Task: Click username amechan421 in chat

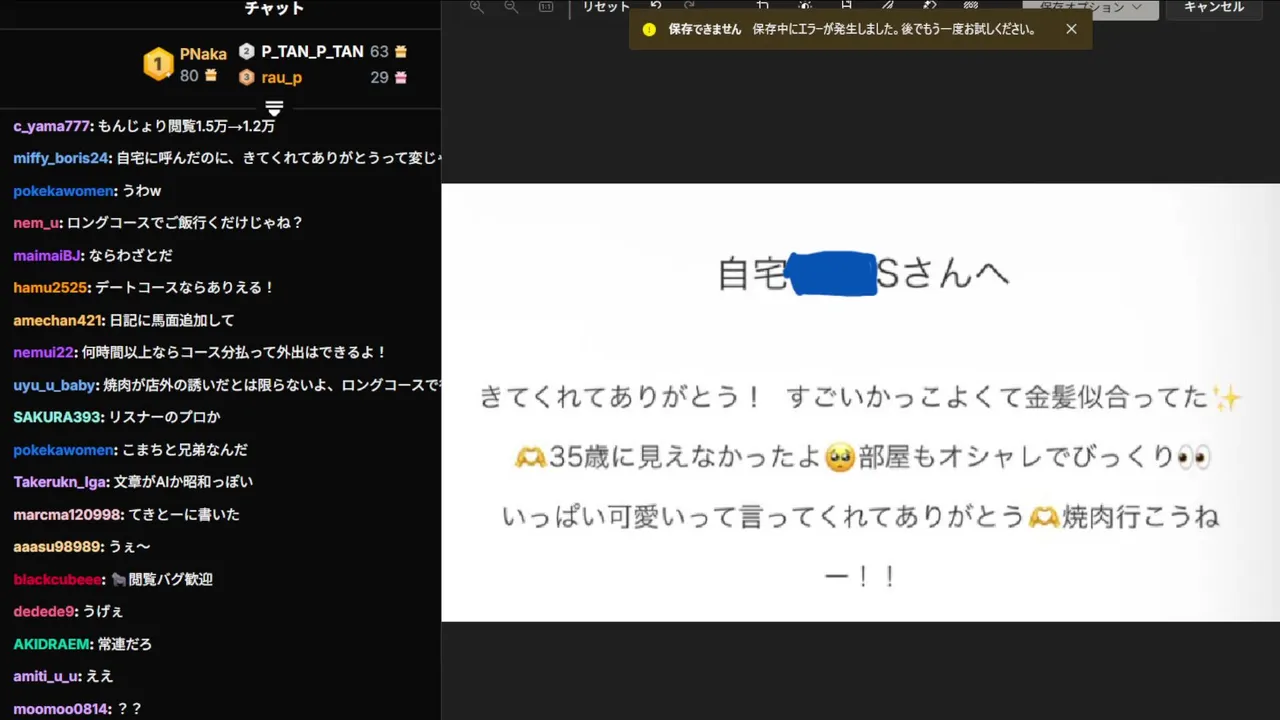Action: 58,320
